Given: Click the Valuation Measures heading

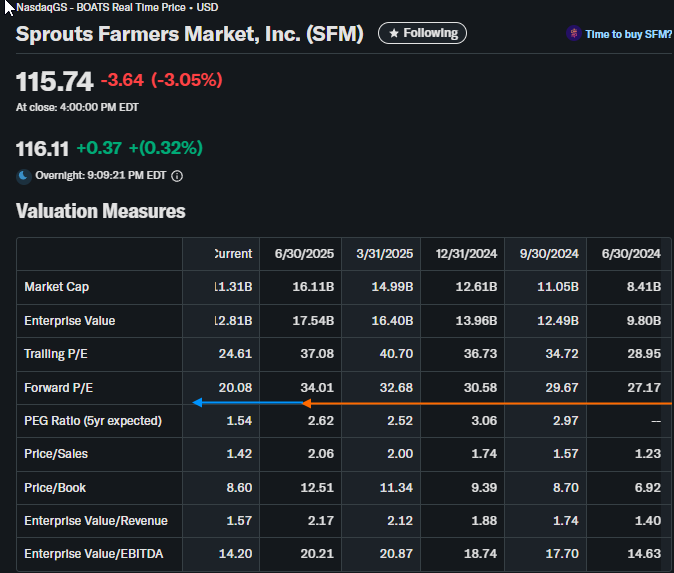Looking at the screenshot, I should (x=100, y=211).
